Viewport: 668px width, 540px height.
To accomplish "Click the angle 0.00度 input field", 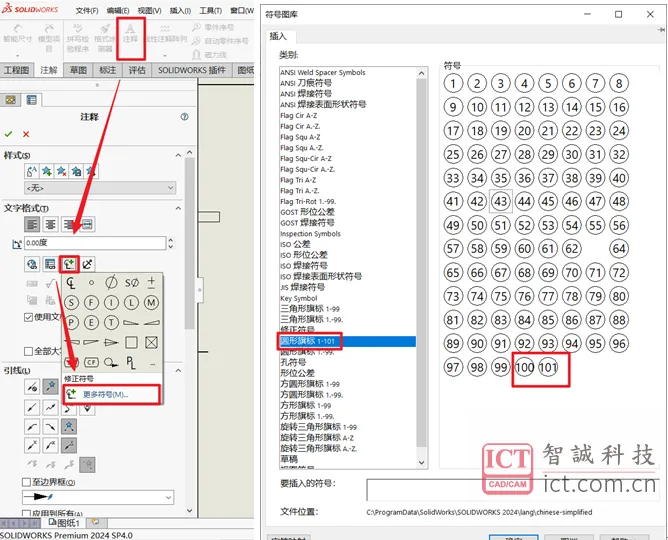I will [x=95, y=243].
